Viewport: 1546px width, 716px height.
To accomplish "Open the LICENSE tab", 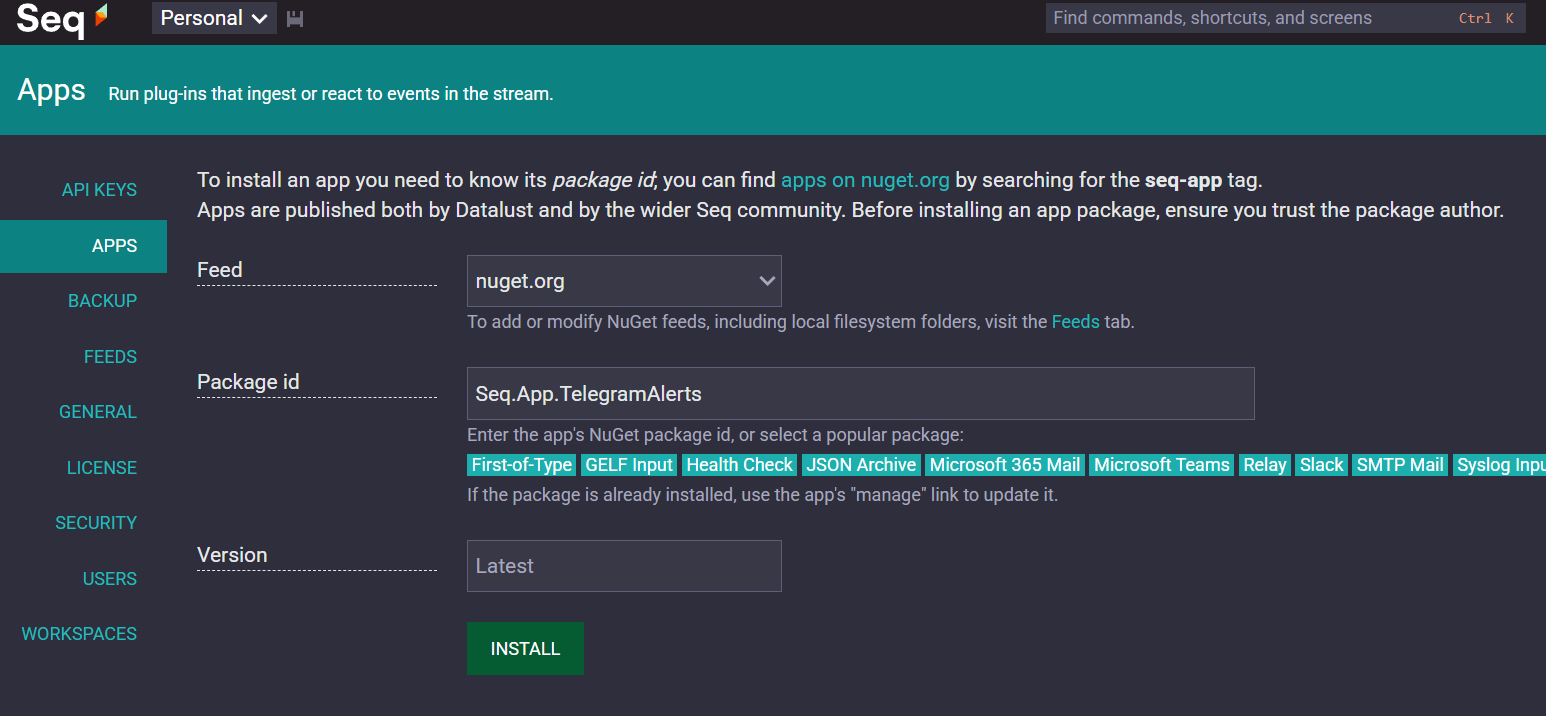I will pyautogui.click(x=102, y=468).
